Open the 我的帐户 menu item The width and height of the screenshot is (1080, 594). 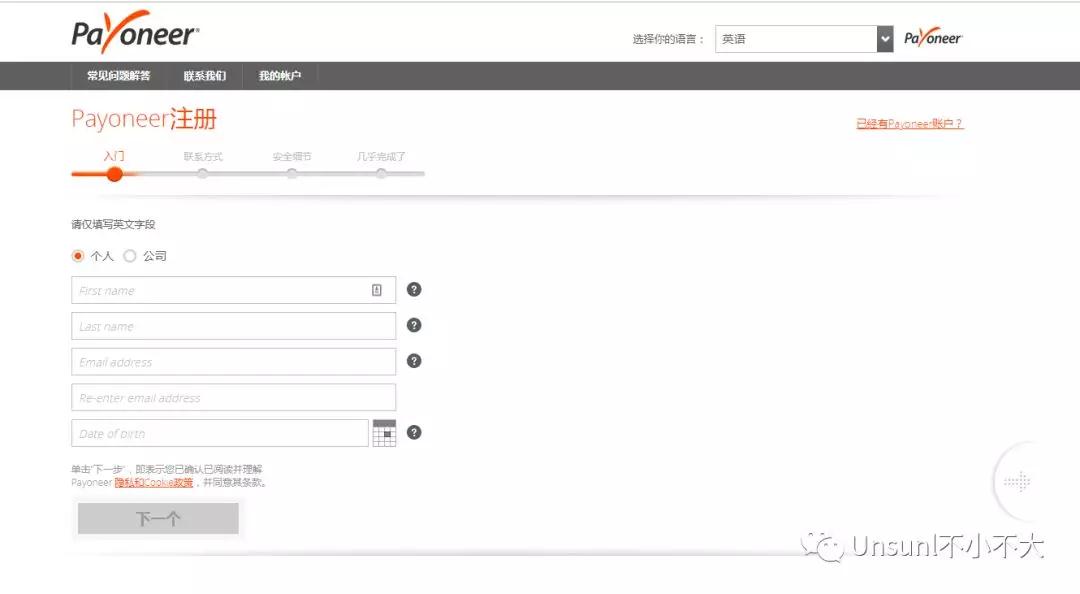(280, 75)
